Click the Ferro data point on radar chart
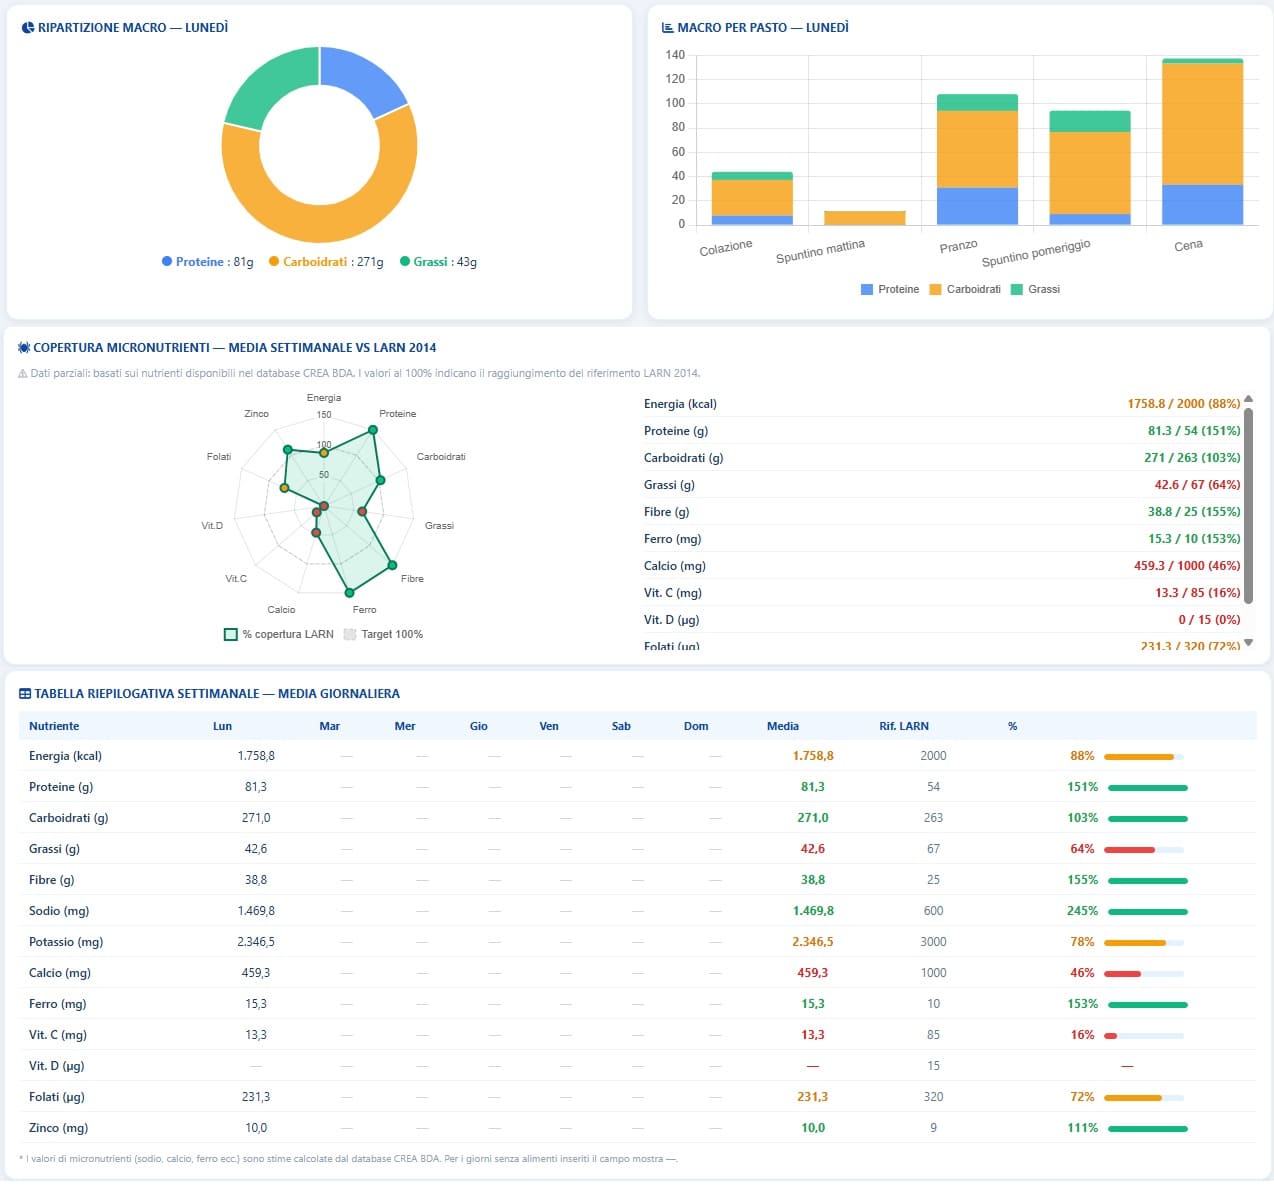 349,593
